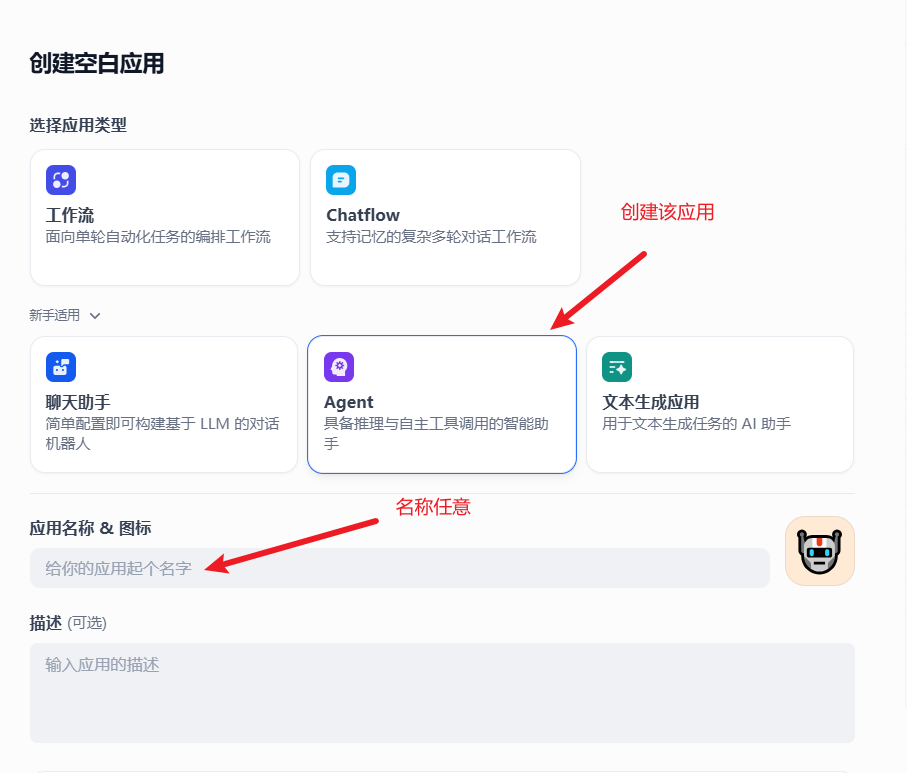
Task: Select the 聊天助手 app type card
Action: coord(164,404)
